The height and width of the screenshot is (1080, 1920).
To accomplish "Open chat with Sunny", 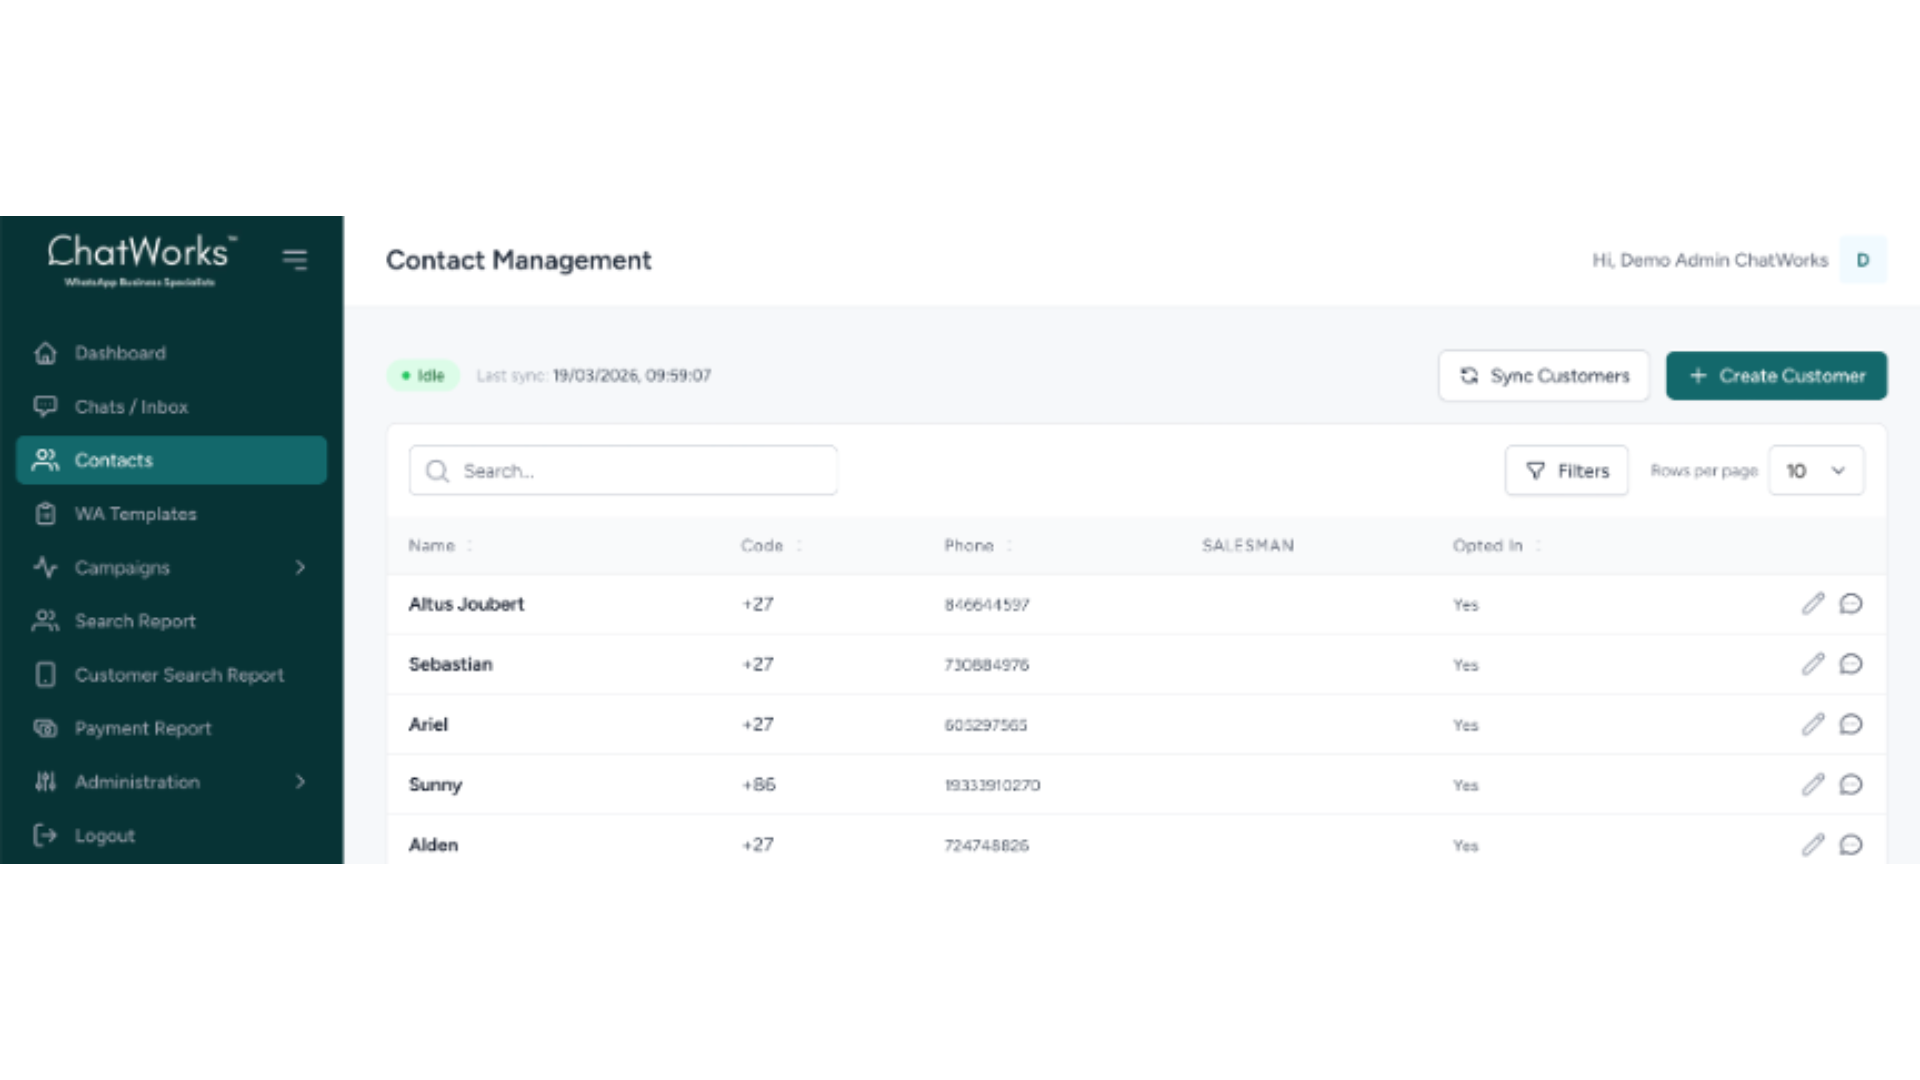I will coord(1851,785).
